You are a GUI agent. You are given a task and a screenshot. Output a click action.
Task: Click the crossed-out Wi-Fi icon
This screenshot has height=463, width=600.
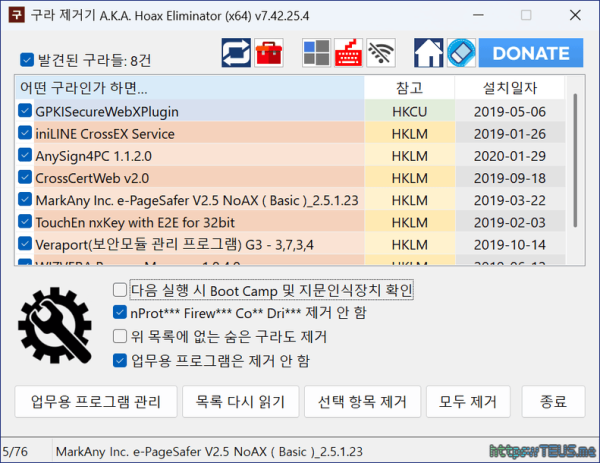coord(380,52)
